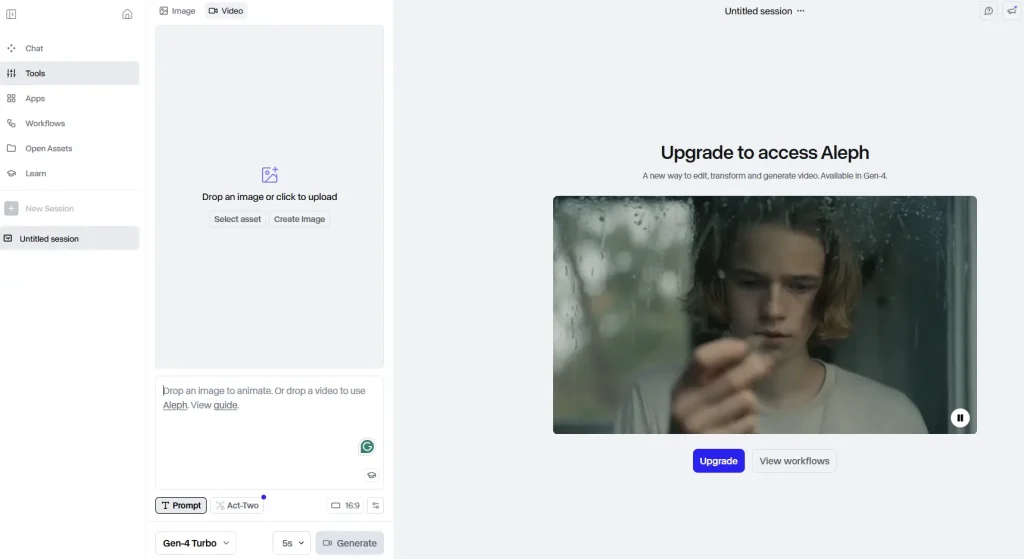Open the Gen-4 Turbo model dropdown
Viewport: 1024px width, 559px height.
click(x=196, y=543)
